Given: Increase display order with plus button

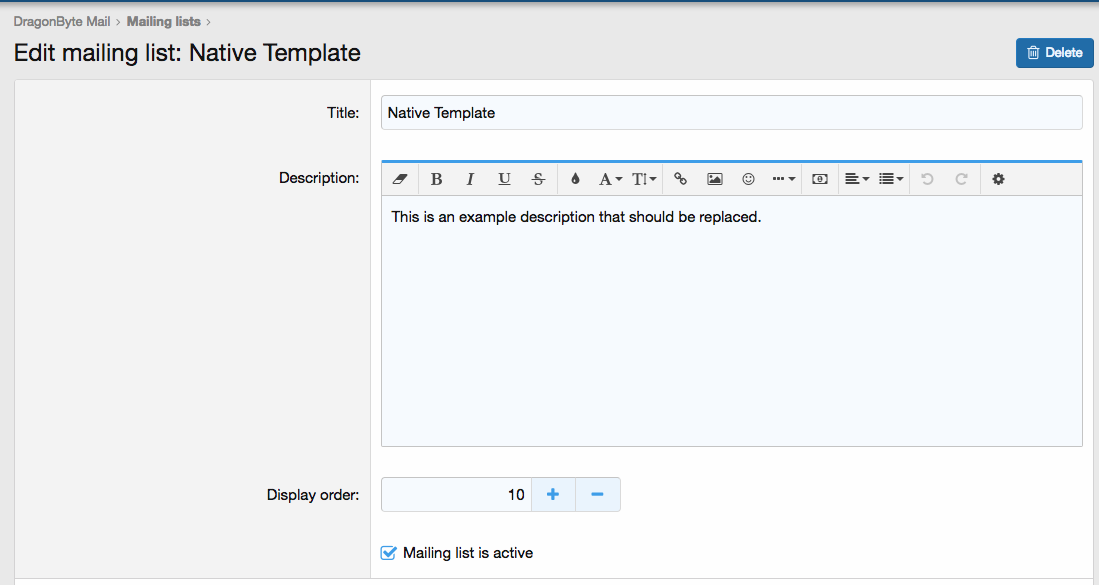Looking at the screenshot, I should pos(553,494).
